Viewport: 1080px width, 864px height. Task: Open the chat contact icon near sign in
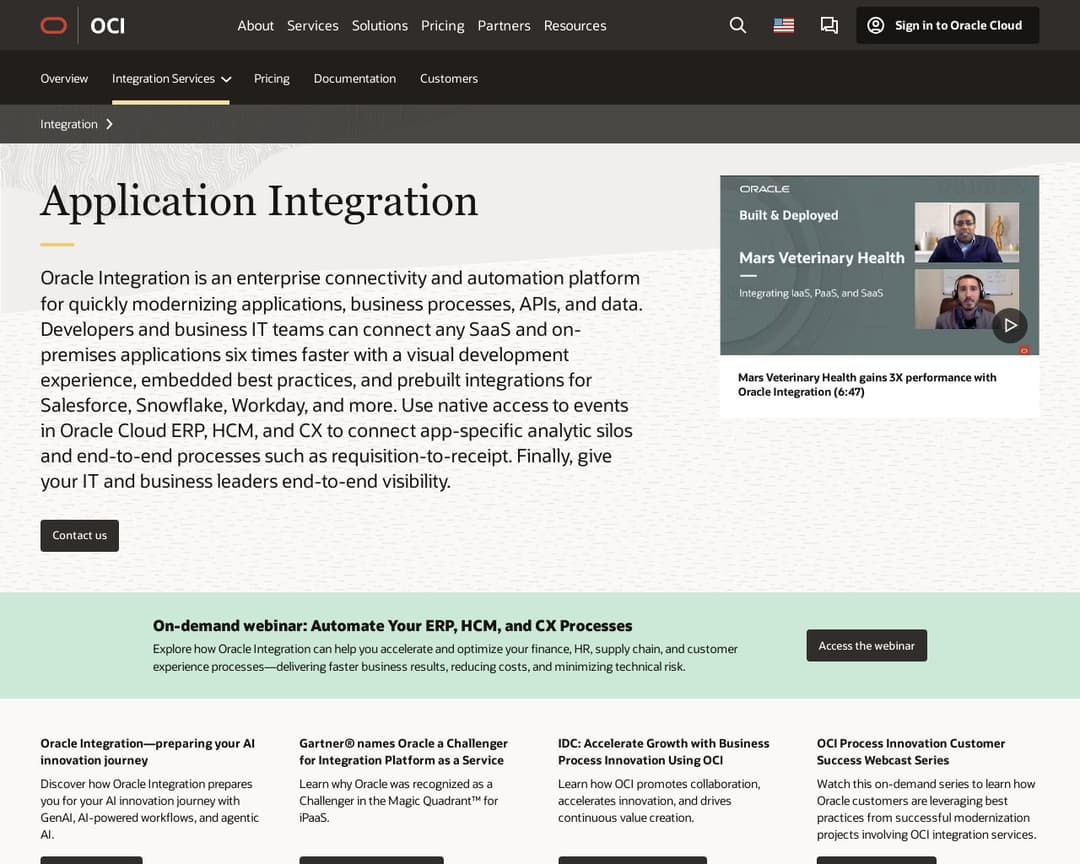coord(829,26)
